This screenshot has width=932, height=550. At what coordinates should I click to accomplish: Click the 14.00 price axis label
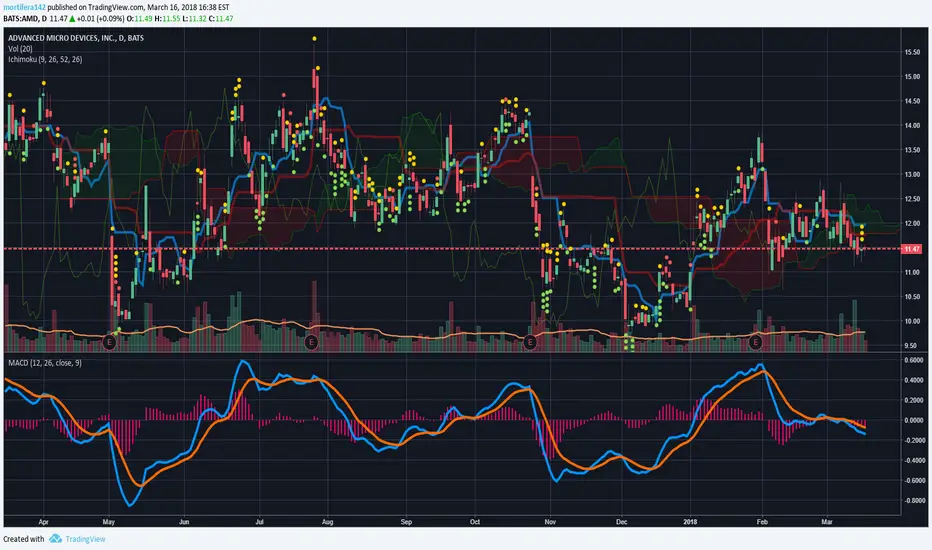(x=912, y=126)
